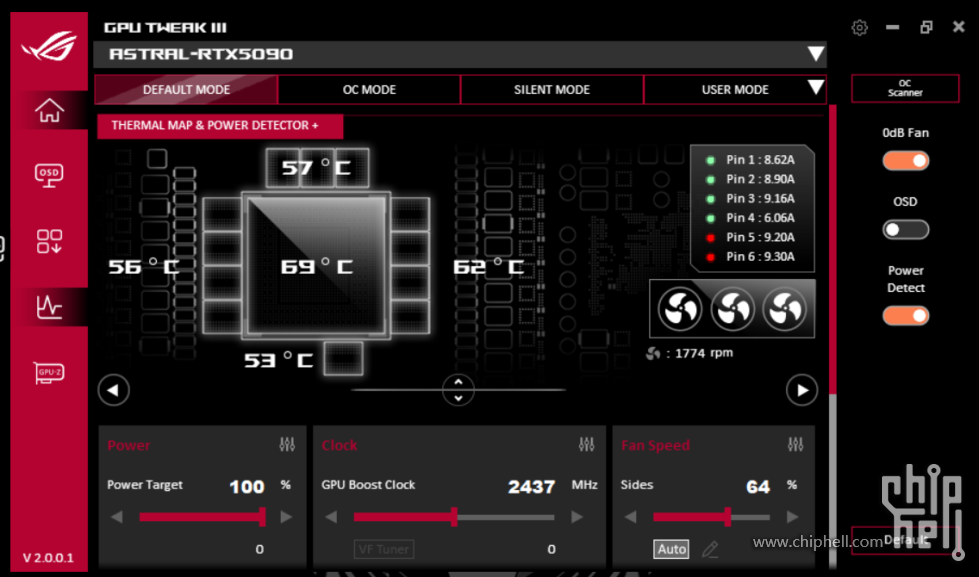Open the monitoring graph sidebar icon
This screenshot has height=577, width=979.
[x=49, y=306]
